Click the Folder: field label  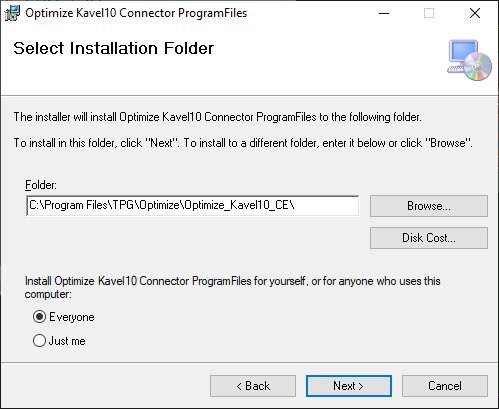pos(41,185)
